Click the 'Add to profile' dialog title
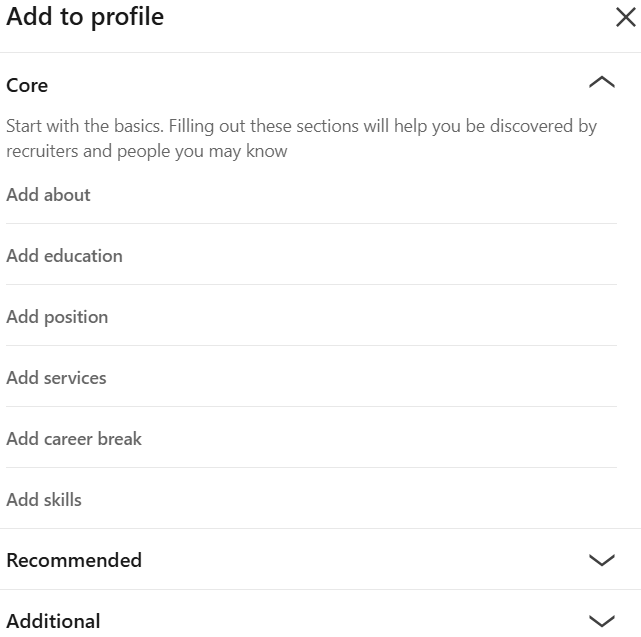Image resolution: width=641 pixels, height=637 pixels. 85,17
